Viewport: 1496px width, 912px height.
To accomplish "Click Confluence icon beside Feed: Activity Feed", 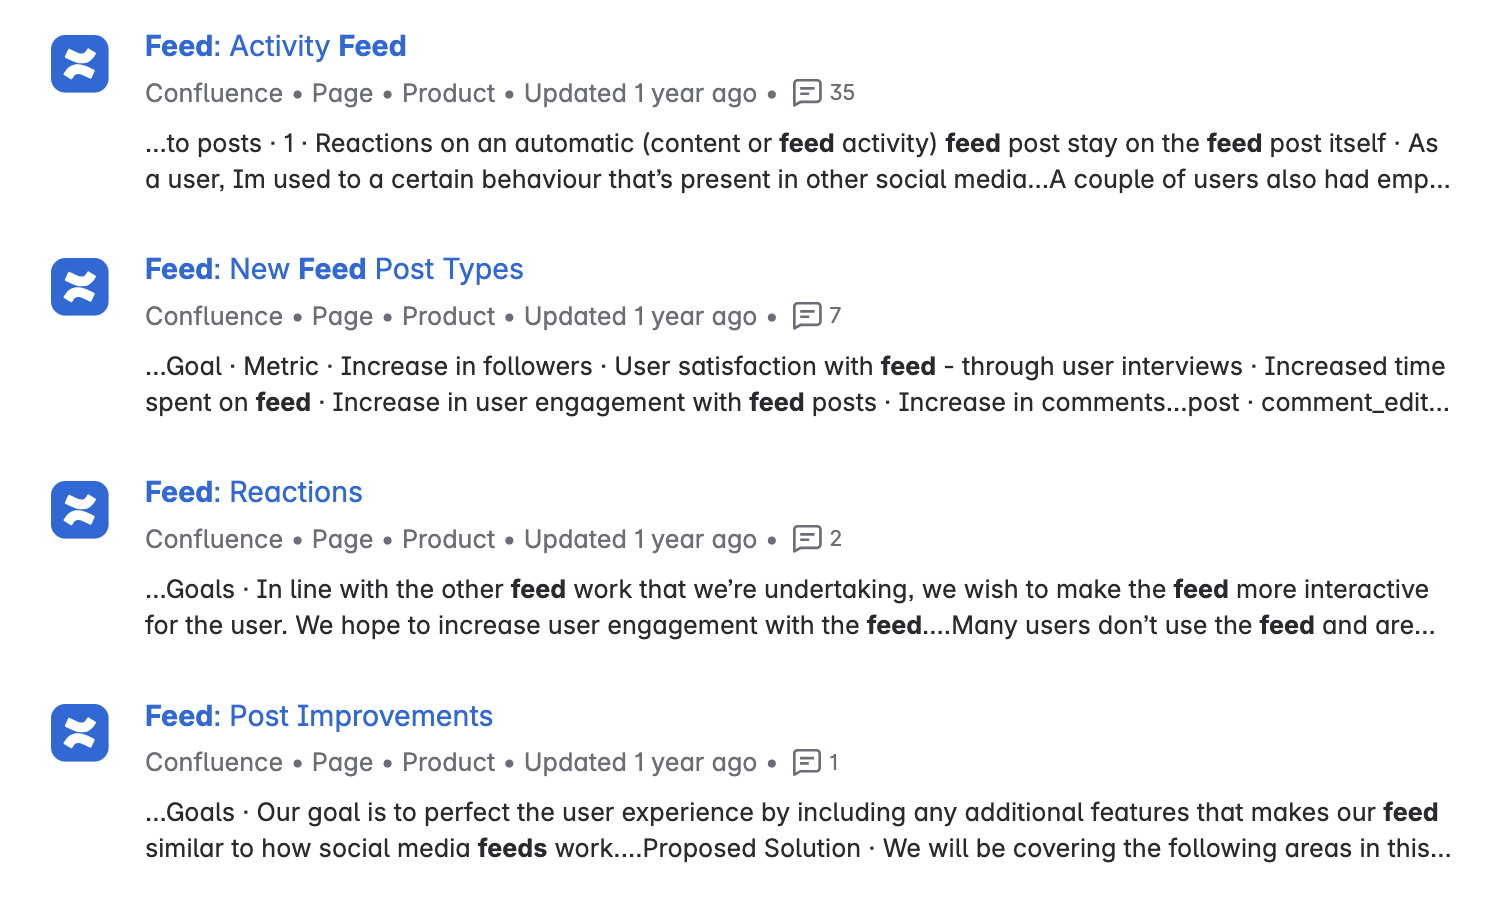I will tap(80, 64).
